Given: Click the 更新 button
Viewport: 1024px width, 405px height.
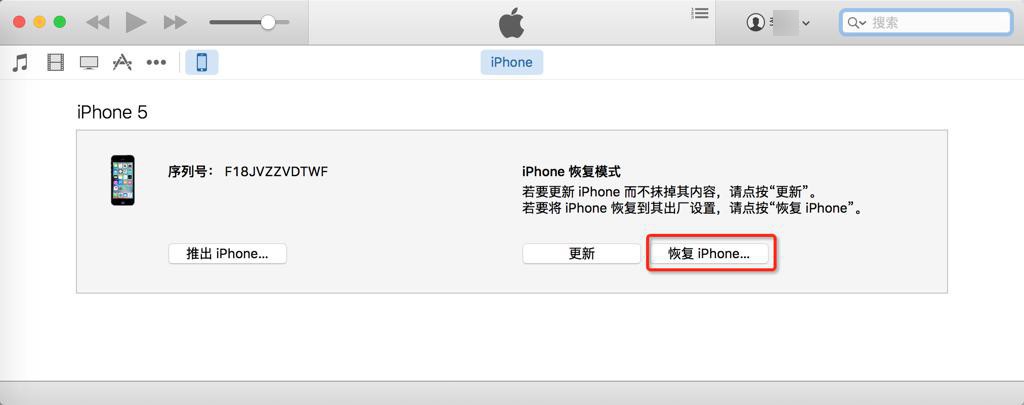Looking at the screenshot, I should coord(581,254).
